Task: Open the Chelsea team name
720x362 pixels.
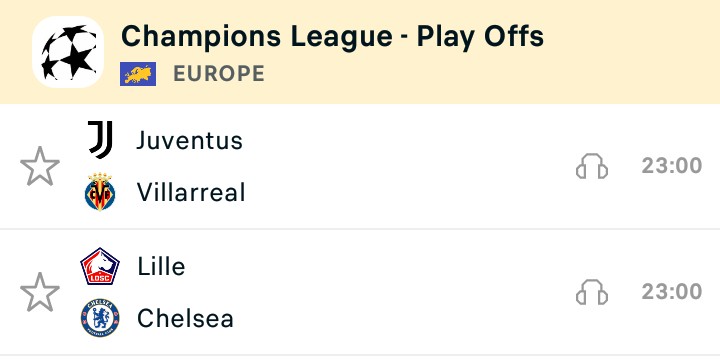Action: (x=186, y=318)
